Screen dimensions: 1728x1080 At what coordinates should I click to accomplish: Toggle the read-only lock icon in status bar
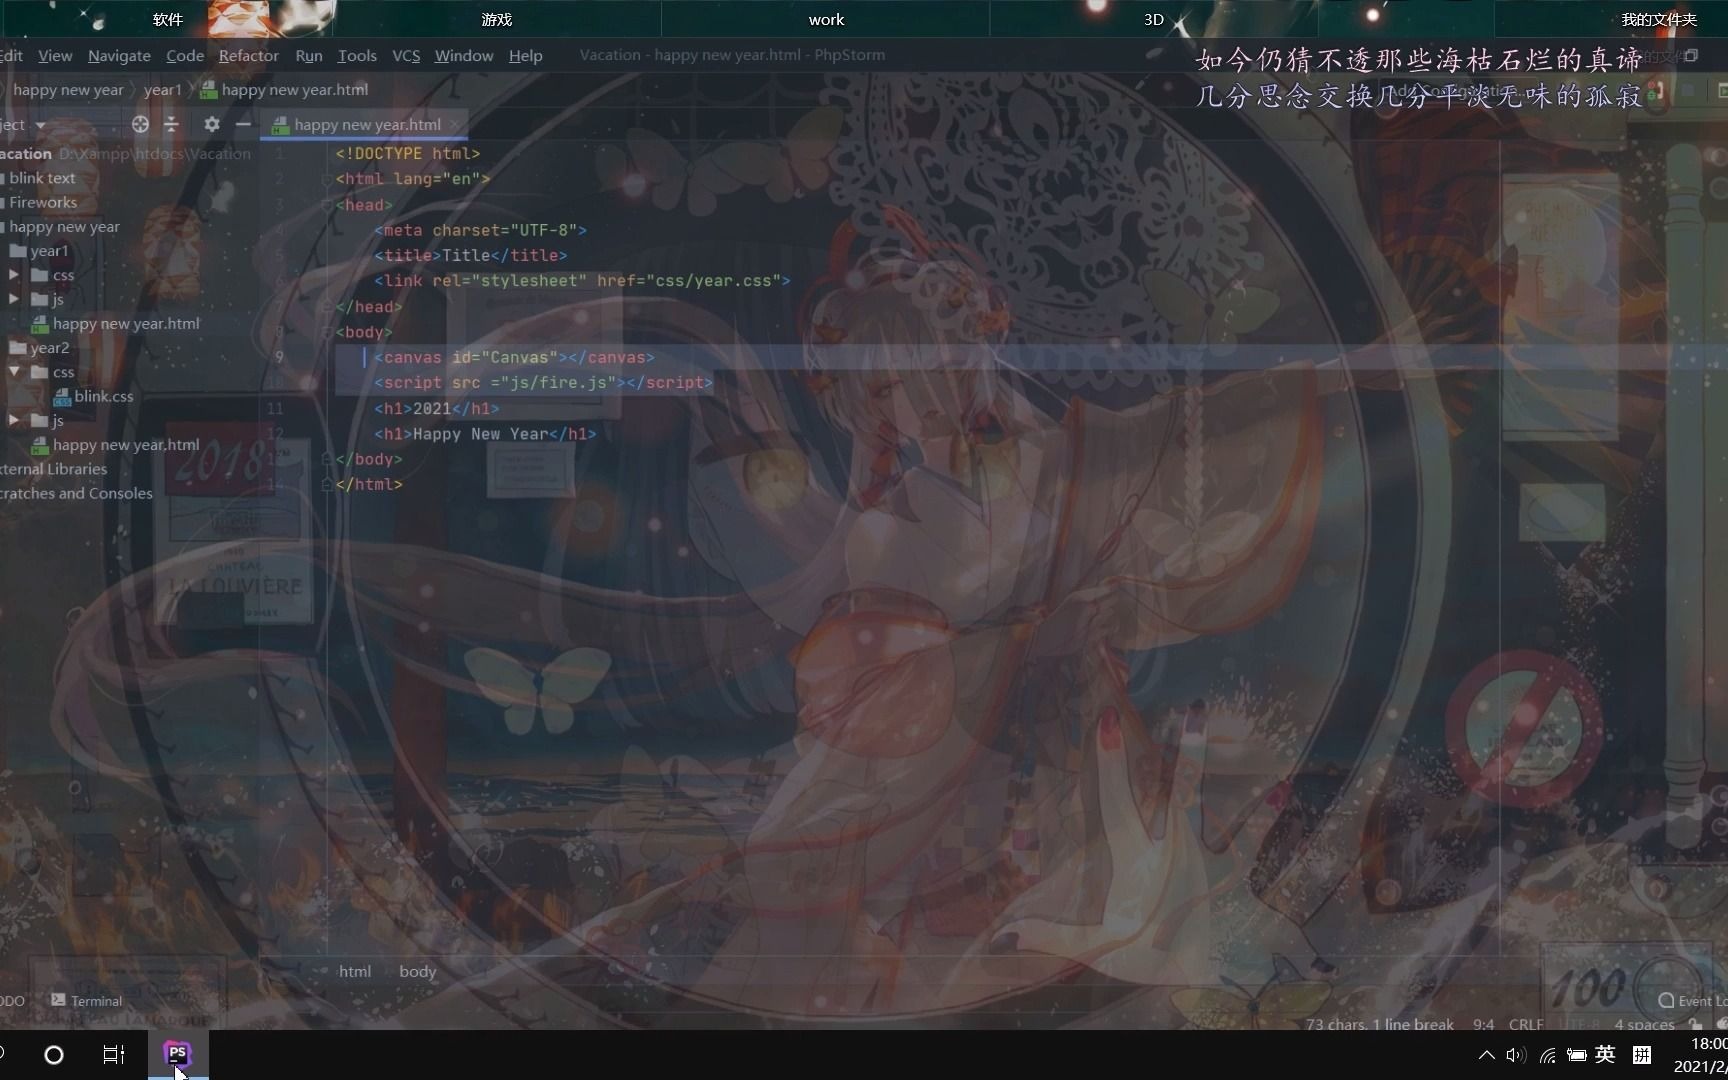click(x=1695, y=1024)
